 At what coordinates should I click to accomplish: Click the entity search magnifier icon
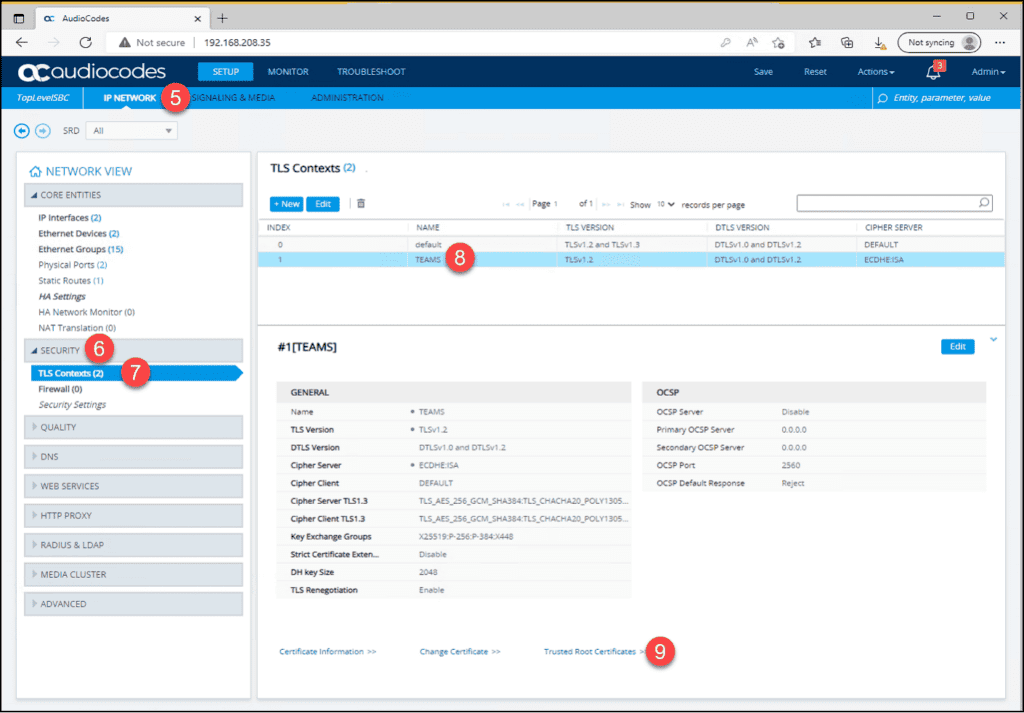(883, 98)
